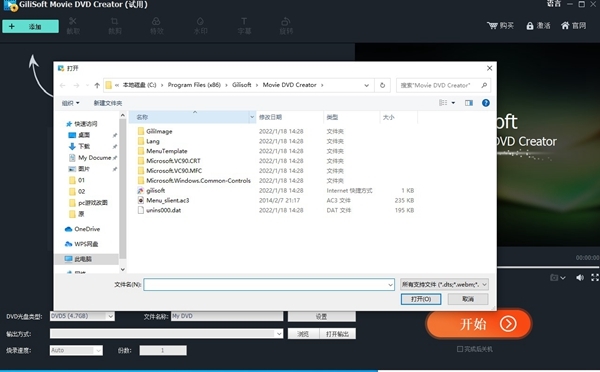Open the Subtitle T tool
This screenshot has height=372, width=600.
[244, 26]
